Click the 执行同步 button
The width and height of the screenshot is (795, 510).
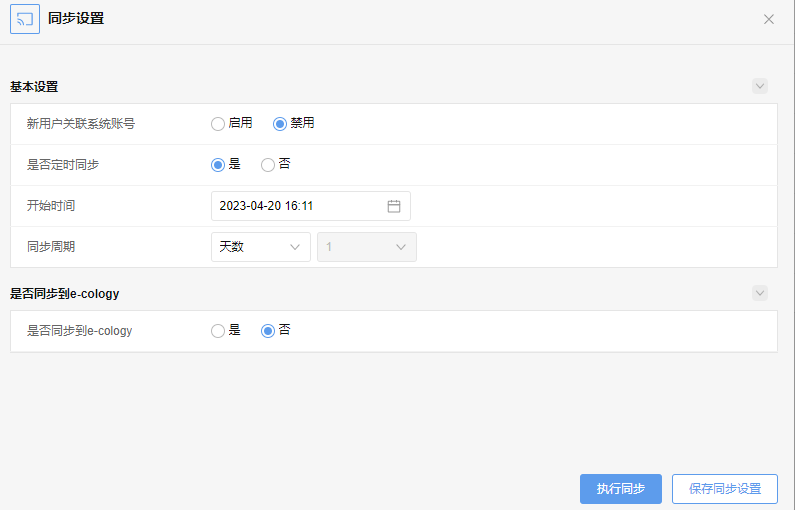pyautogui.click(x=621, y=489)
